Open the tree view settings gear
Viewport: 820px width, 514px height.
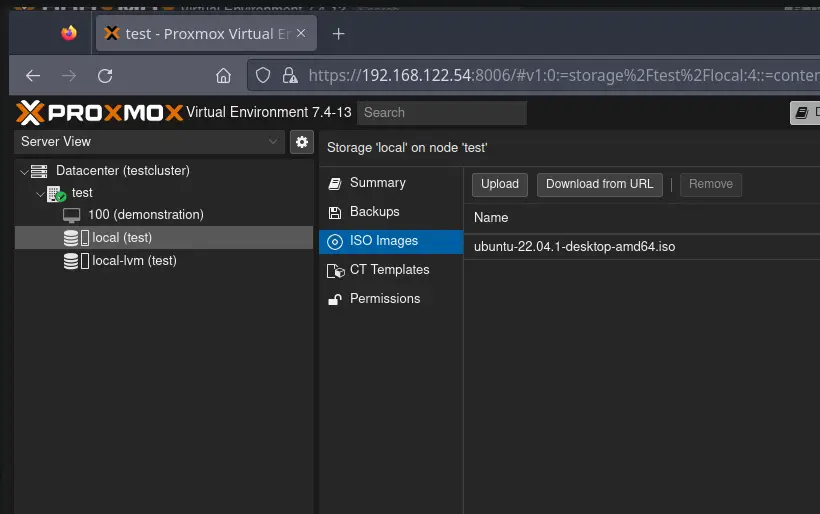(302, 142)
